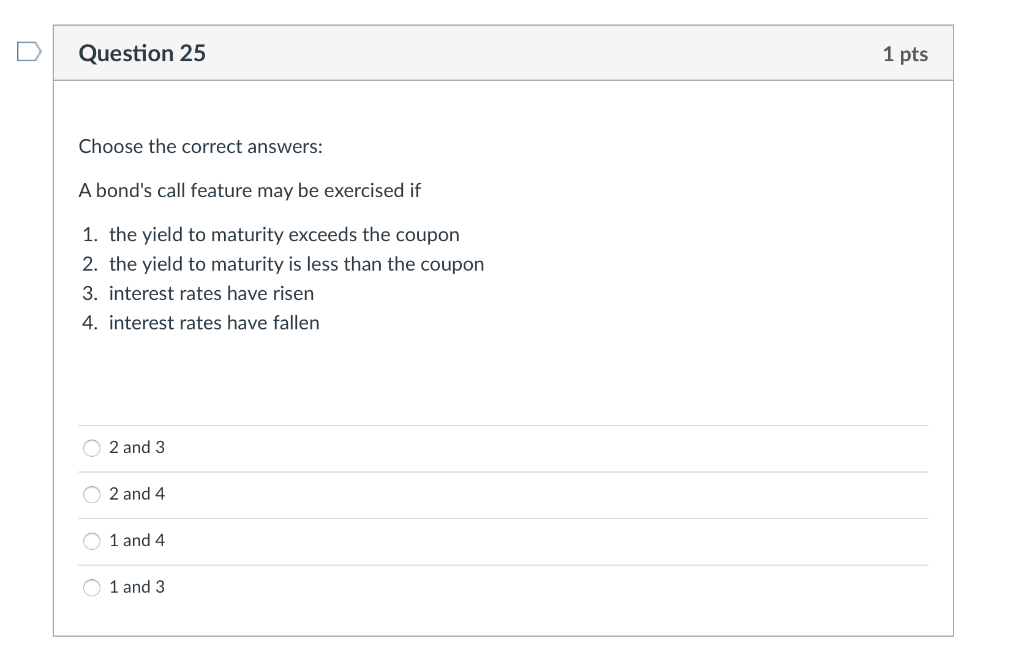Click the 'A bond's call feature' prompt sentence

(x=250, y=190)
